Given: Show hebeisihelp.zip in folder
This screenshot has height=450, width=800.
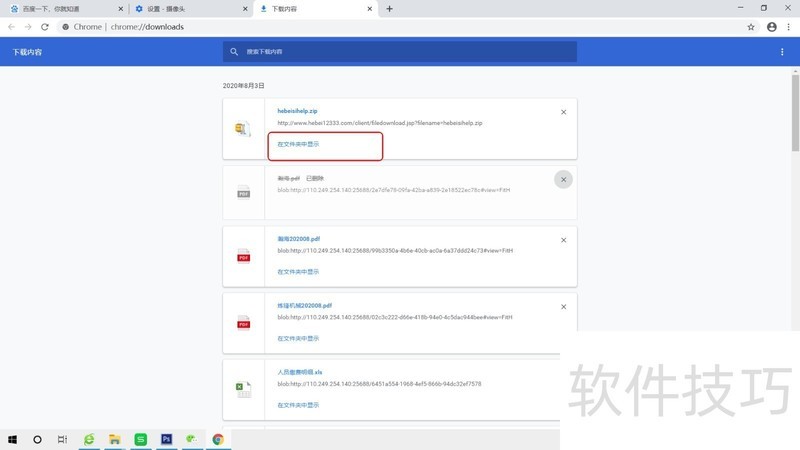Looking at the screenshot, I should pyautogui.click(x=298, y=144).
